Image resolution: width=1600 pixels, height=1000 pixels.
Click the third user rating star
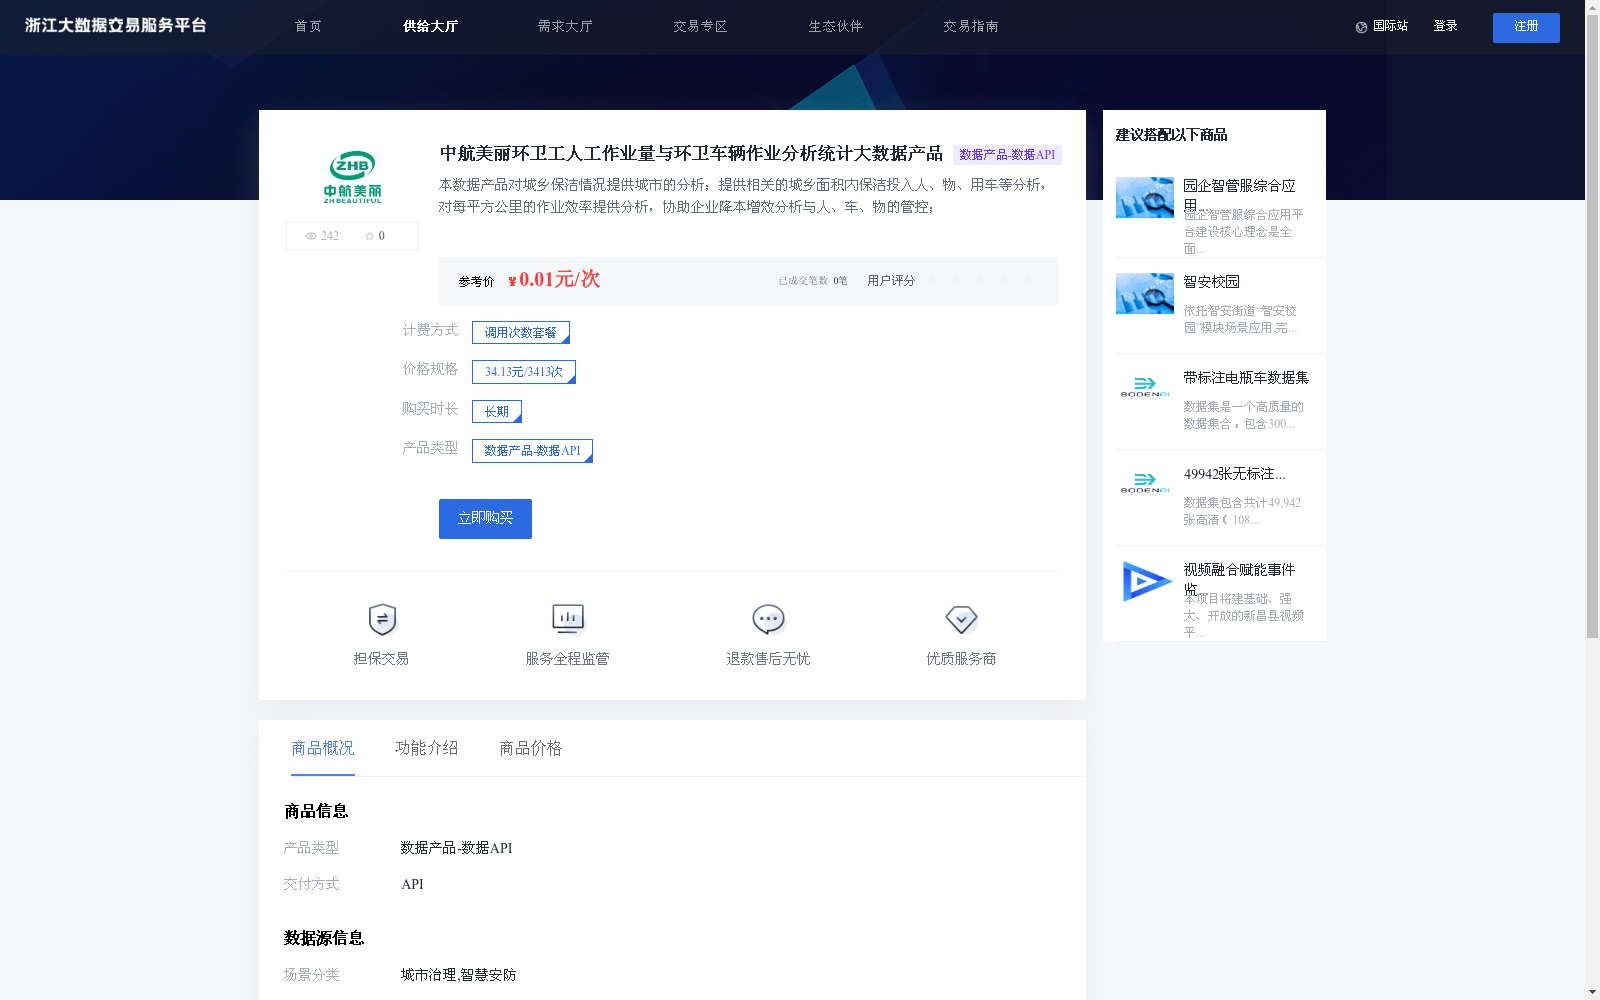point(980,280)
